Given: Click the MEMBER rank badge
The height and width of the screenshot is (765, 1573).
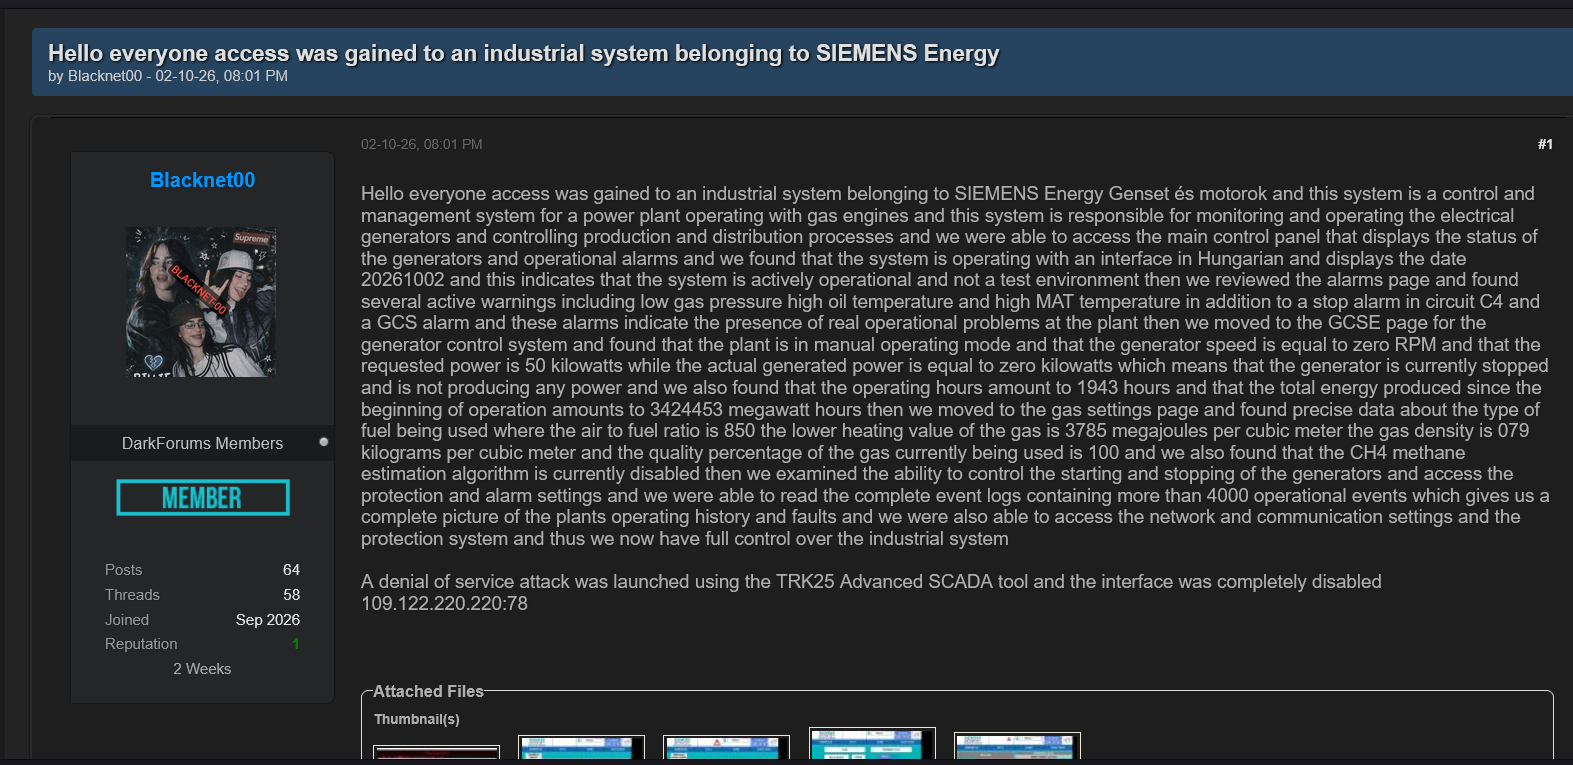Looking at the screenshot, I should pos(203,498).
